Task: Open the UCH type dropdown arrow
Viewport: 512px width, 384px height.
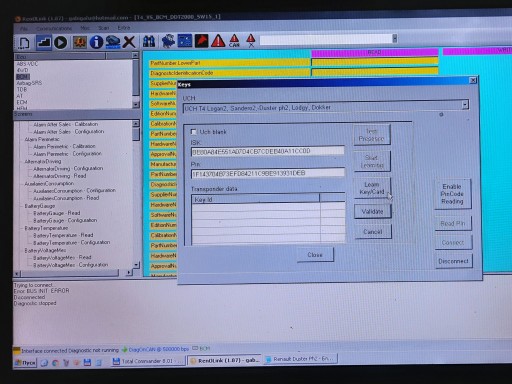Action: [x=465, y=105]
